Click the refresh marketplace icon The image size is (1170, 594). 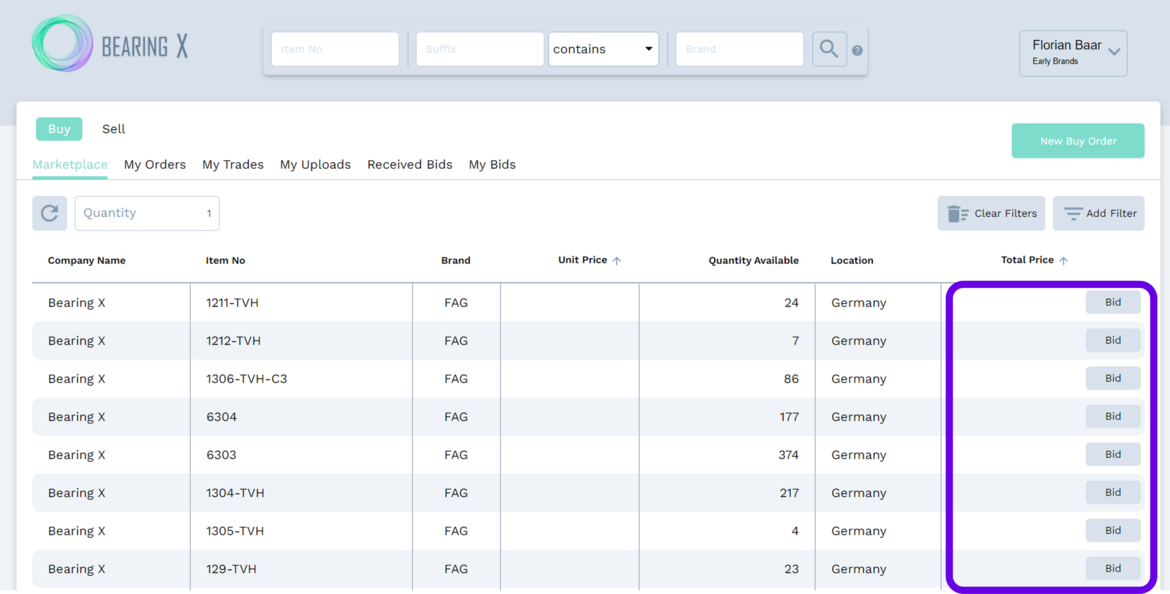(49, 213)
